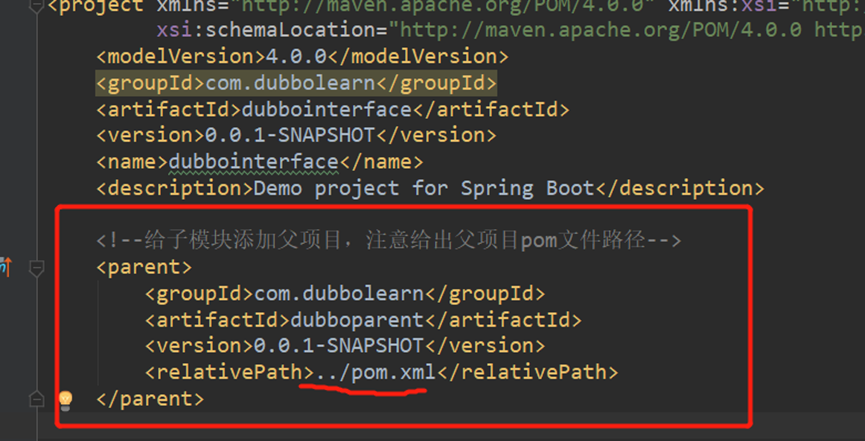Image resolution: width=865 pixels, height=441 pixels.
Task: Click the project version 0.0.1-SNAPSHOT line
Action: pos(296,136)
